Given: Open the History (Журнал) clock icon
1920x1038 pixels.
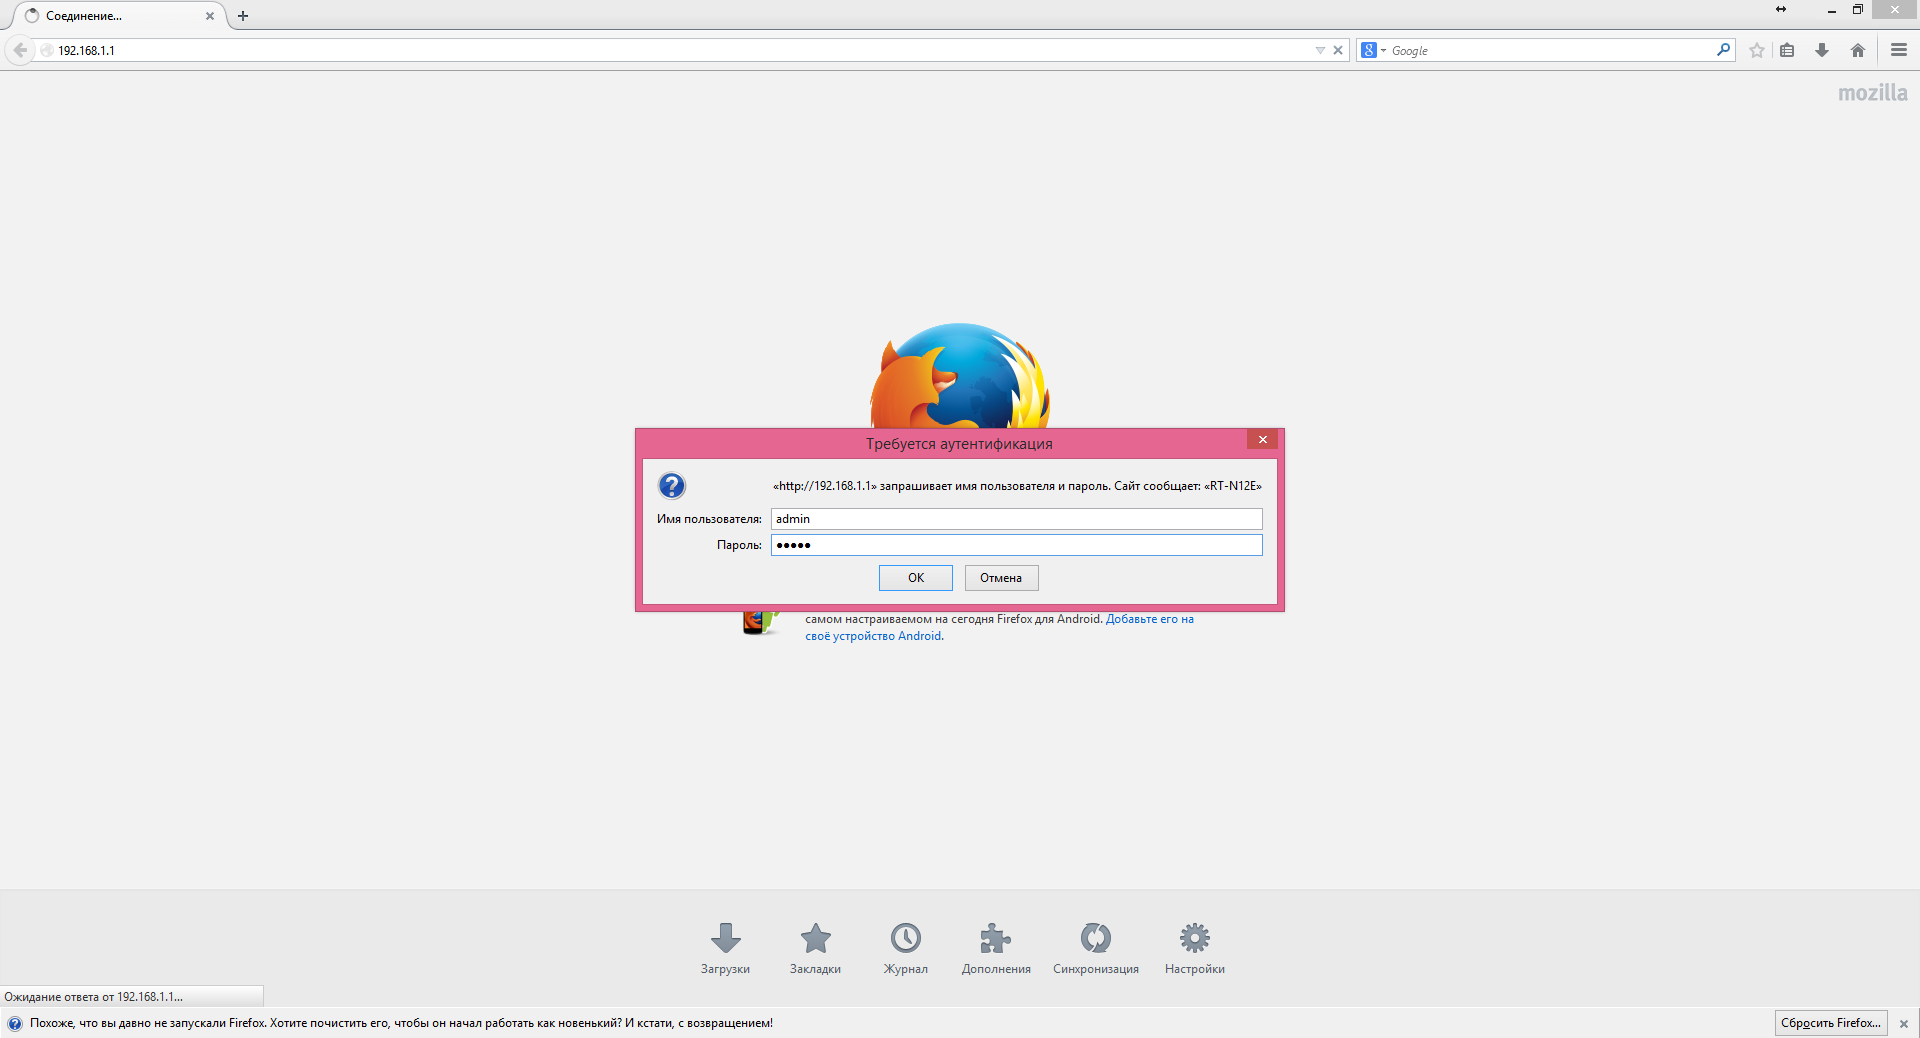Looking at the screenshot, I should 905,938.
